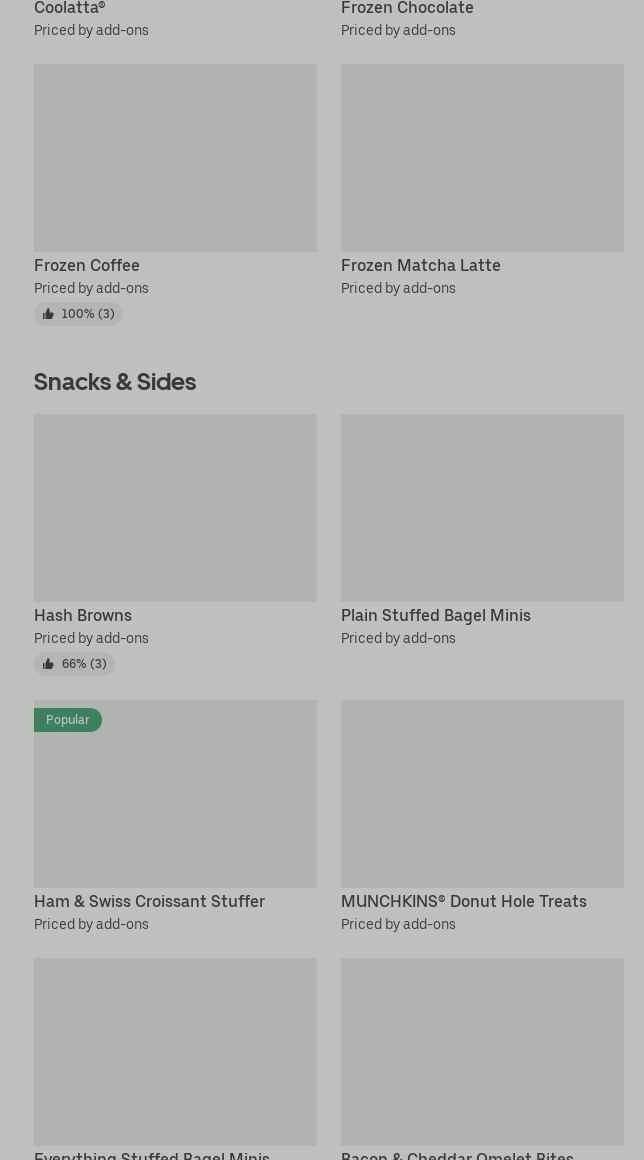Open Ham & Swiss Croissant Stuffer link
Image resolution: width=644 pixels, height=1160 pixels.
pyautogui.click(x=150, y=902)
